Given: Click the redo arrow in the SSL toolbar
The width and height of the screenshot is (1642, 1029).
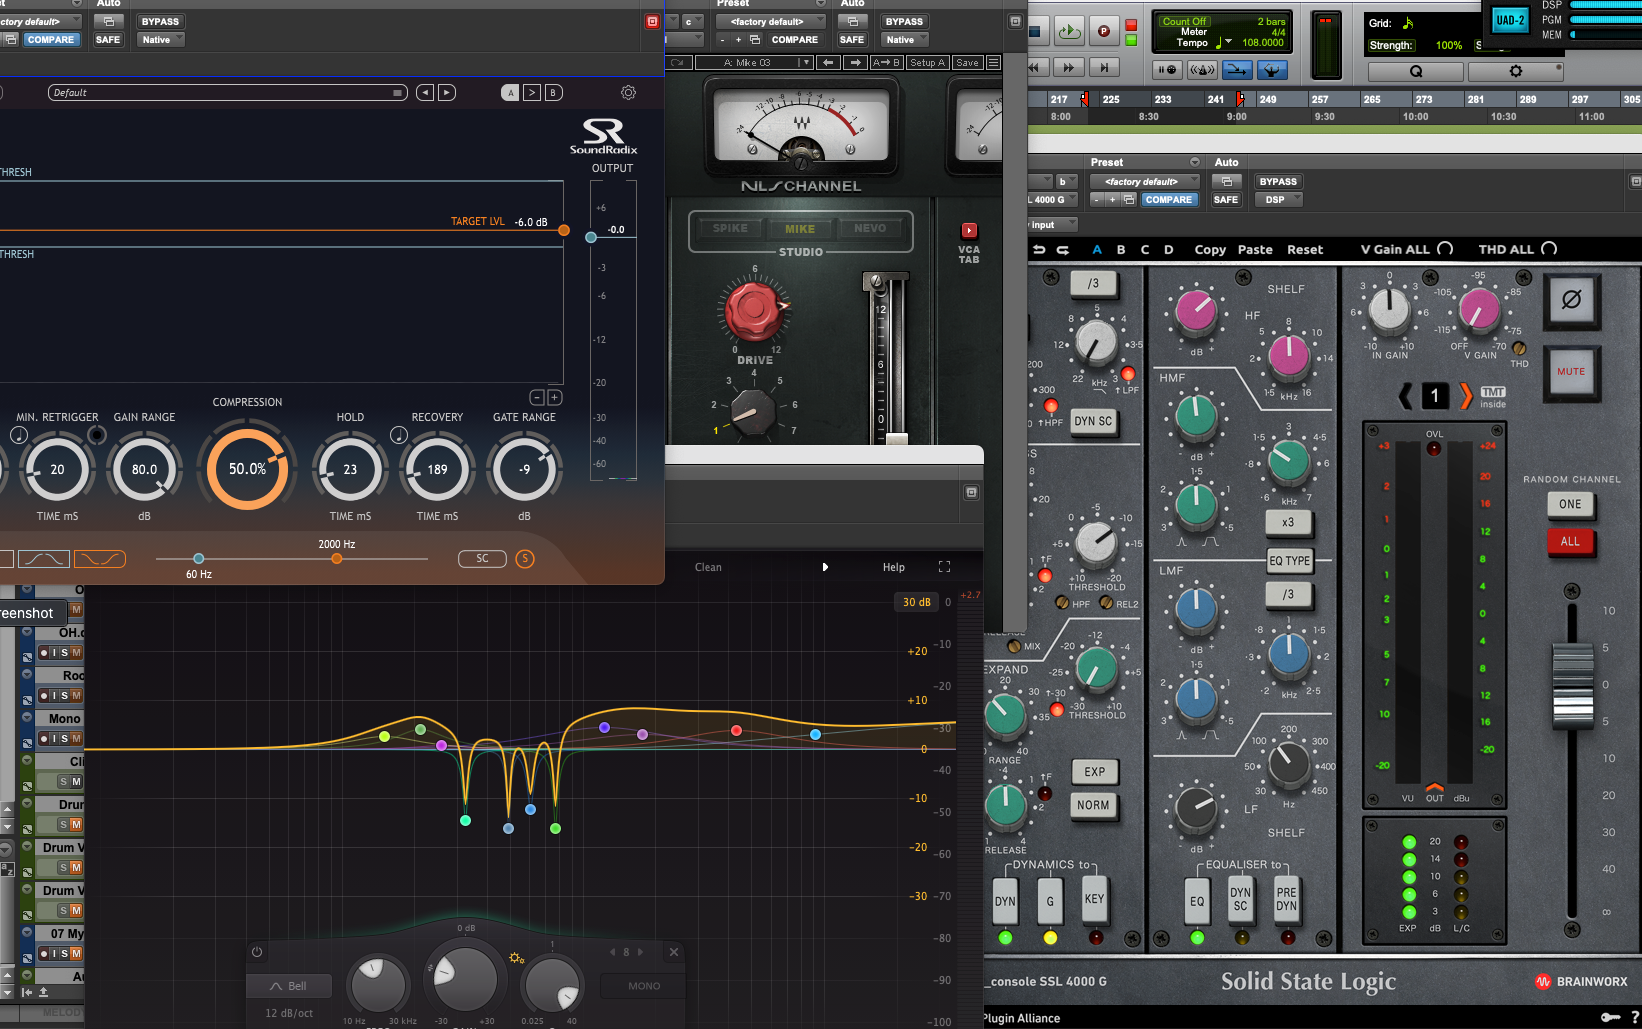Looking at the screenshot, I should pos(1063,250).
